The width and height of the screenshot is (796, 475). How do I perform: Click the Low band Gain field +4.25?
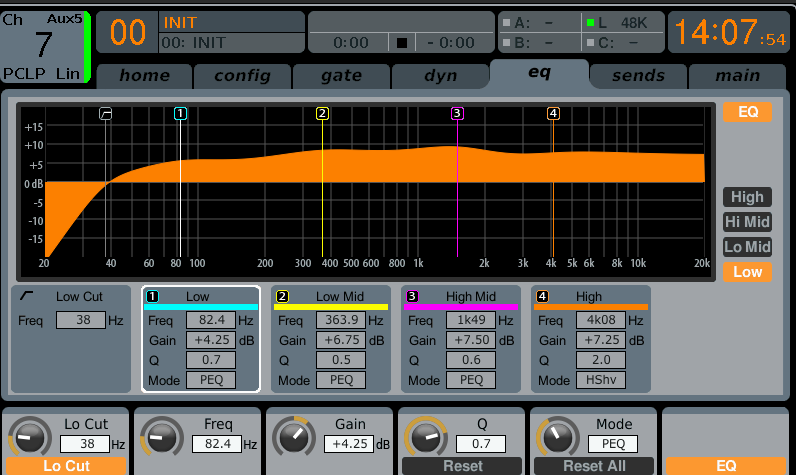(211, 340)
